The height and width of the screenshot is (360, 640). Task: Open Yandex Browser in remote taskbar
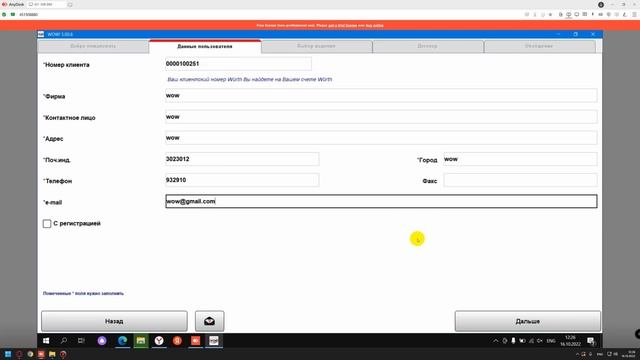pos(159,340)
